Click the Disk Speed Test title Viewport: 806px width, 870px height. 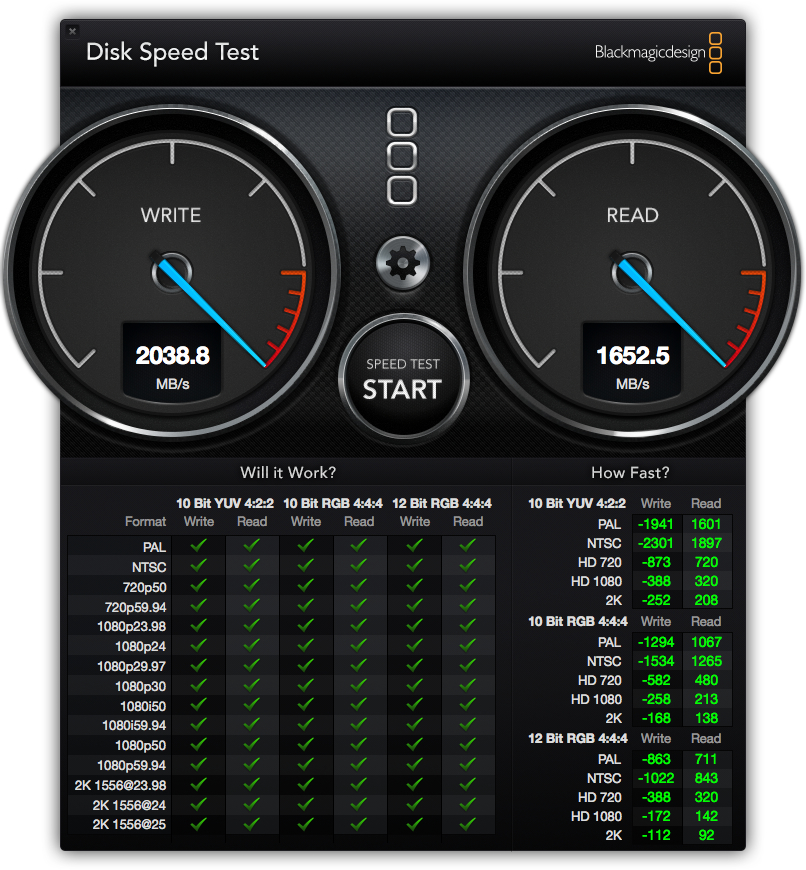tap(172, 52)
